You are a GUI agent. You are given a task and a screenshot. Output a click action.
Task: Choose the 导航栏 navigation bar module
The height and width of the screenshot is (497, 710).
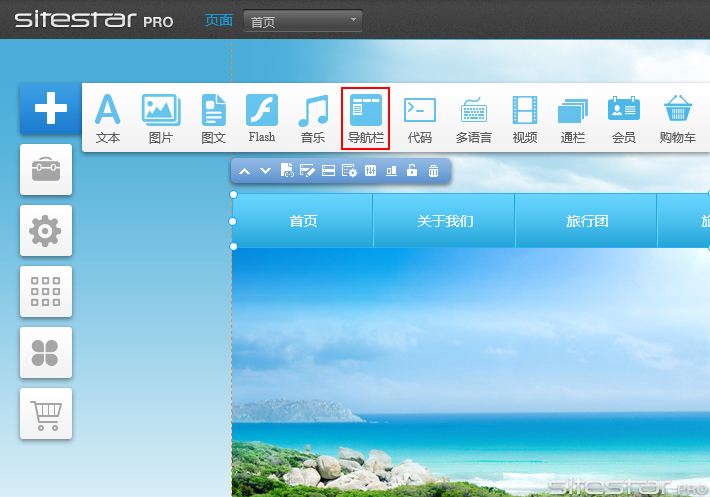pos(365,118)
